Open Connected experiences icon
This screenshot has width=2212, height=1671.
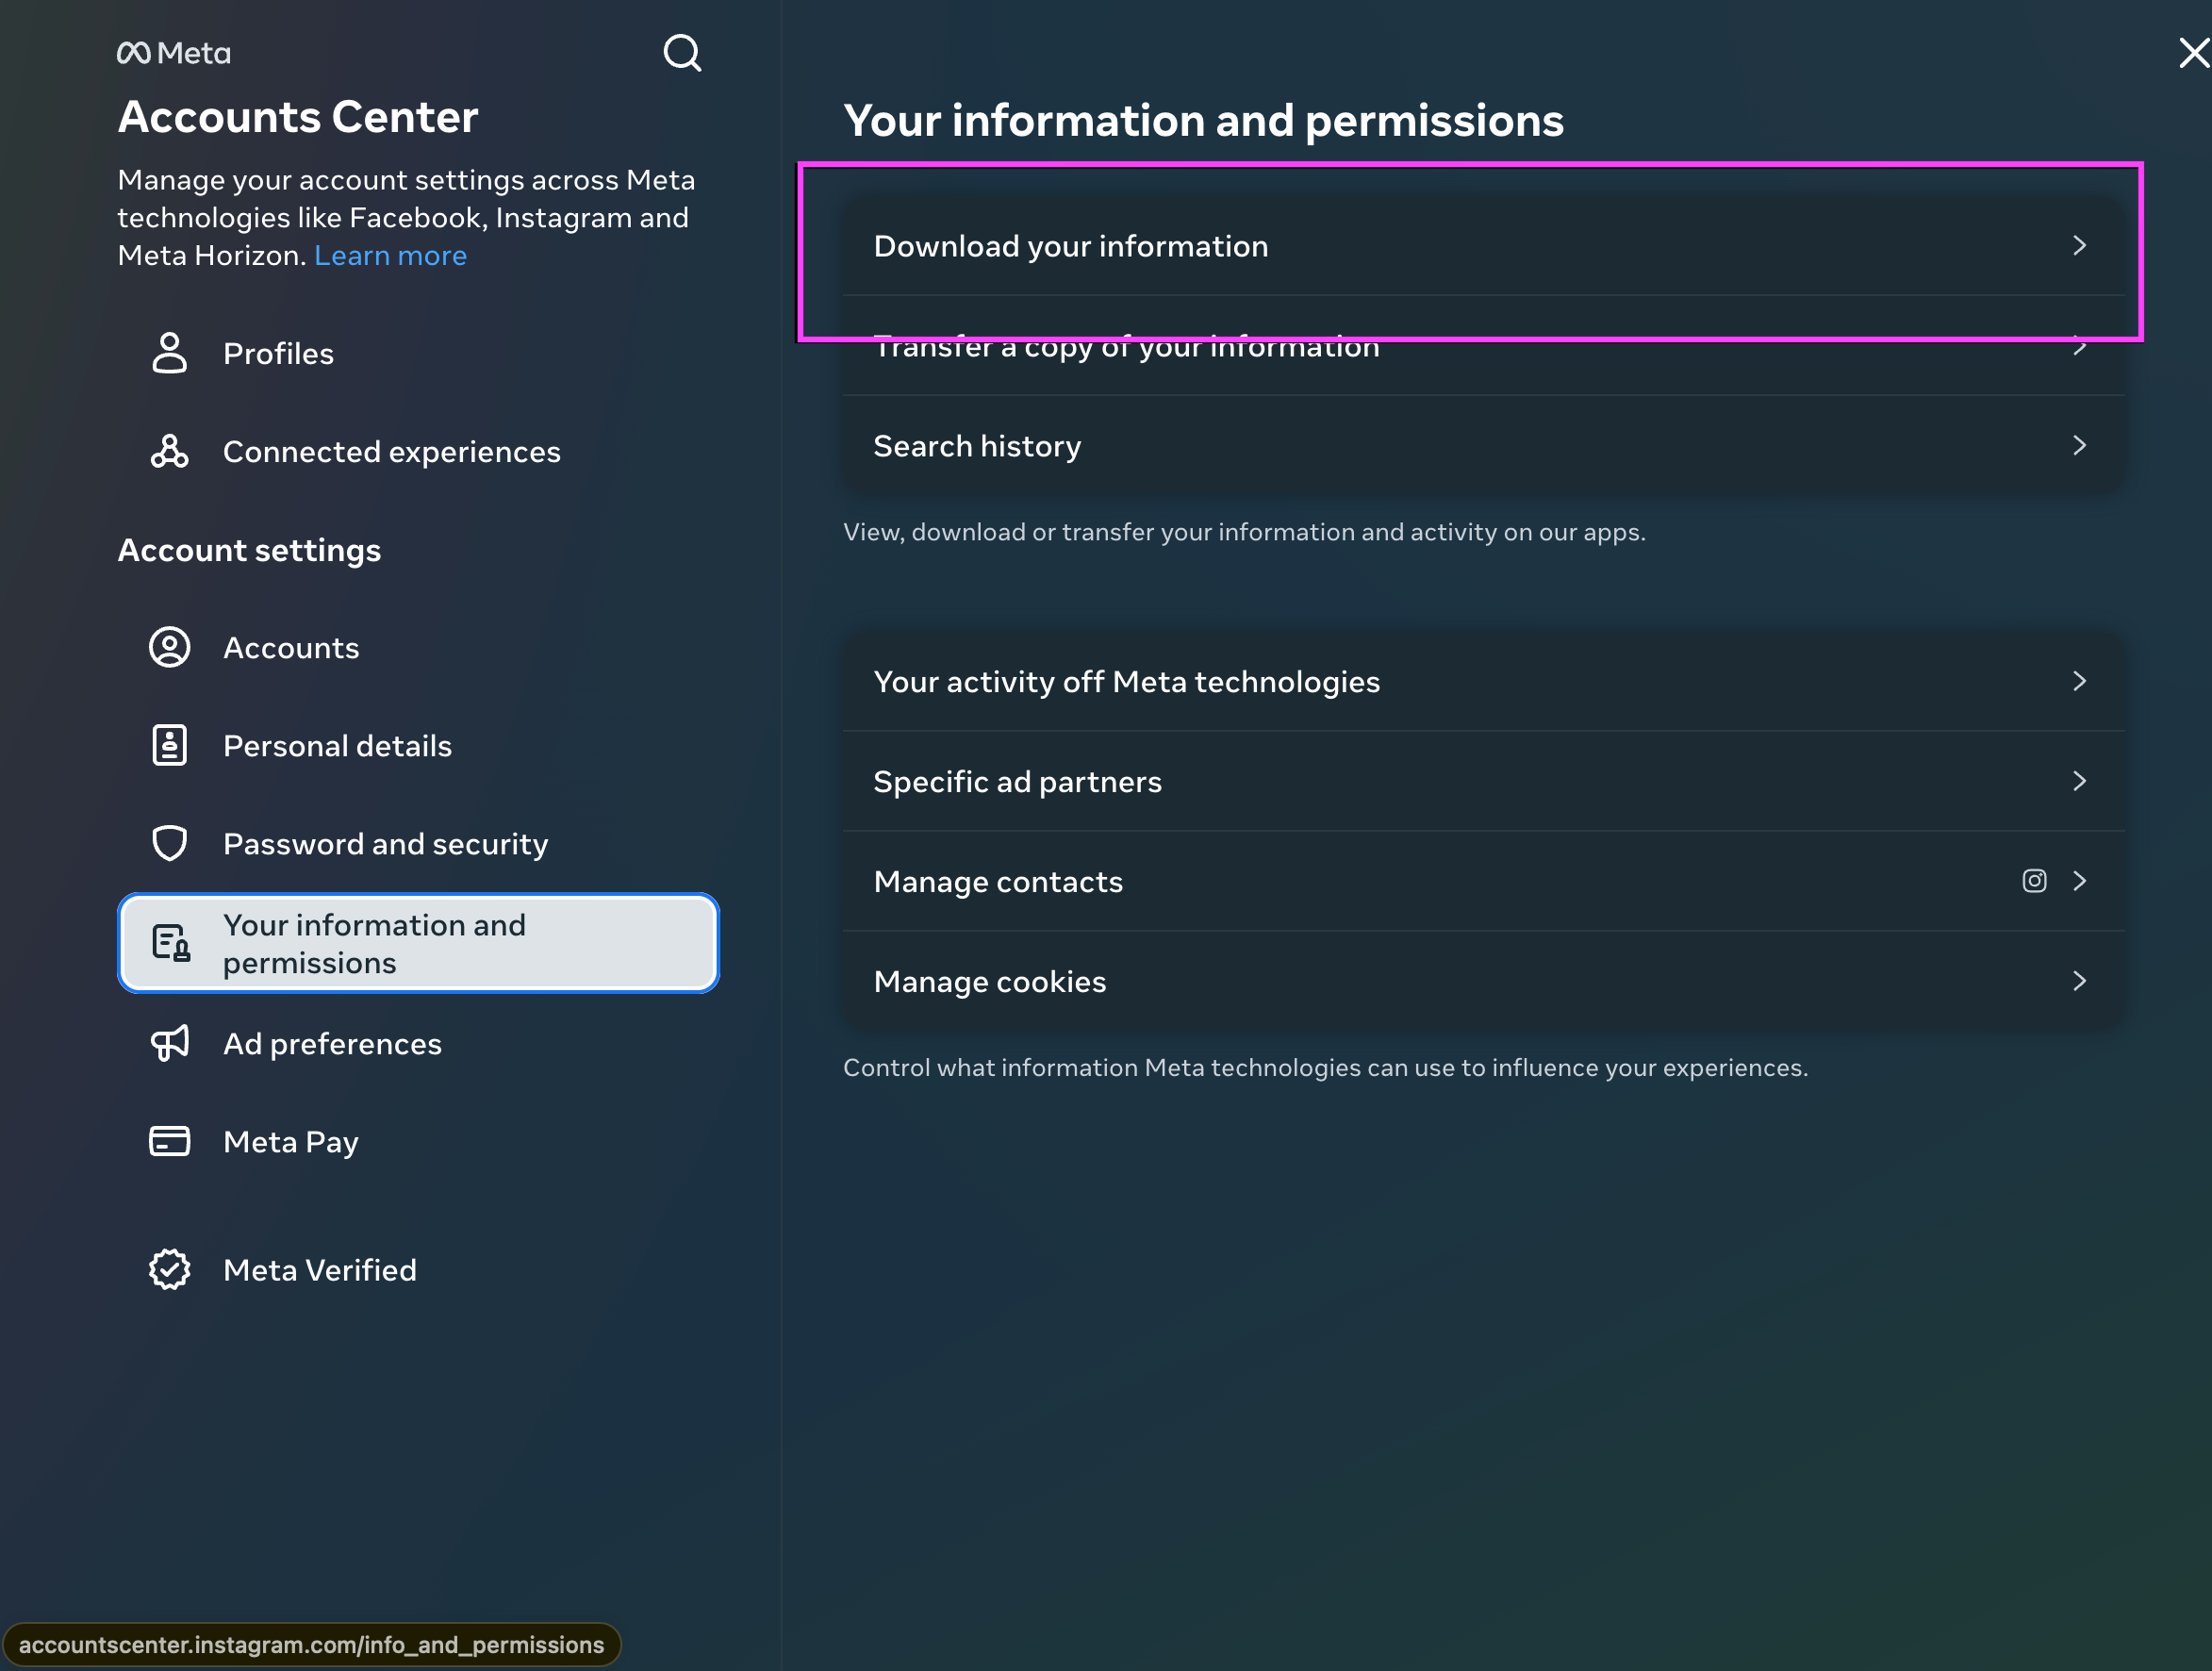tap(169, 451)
